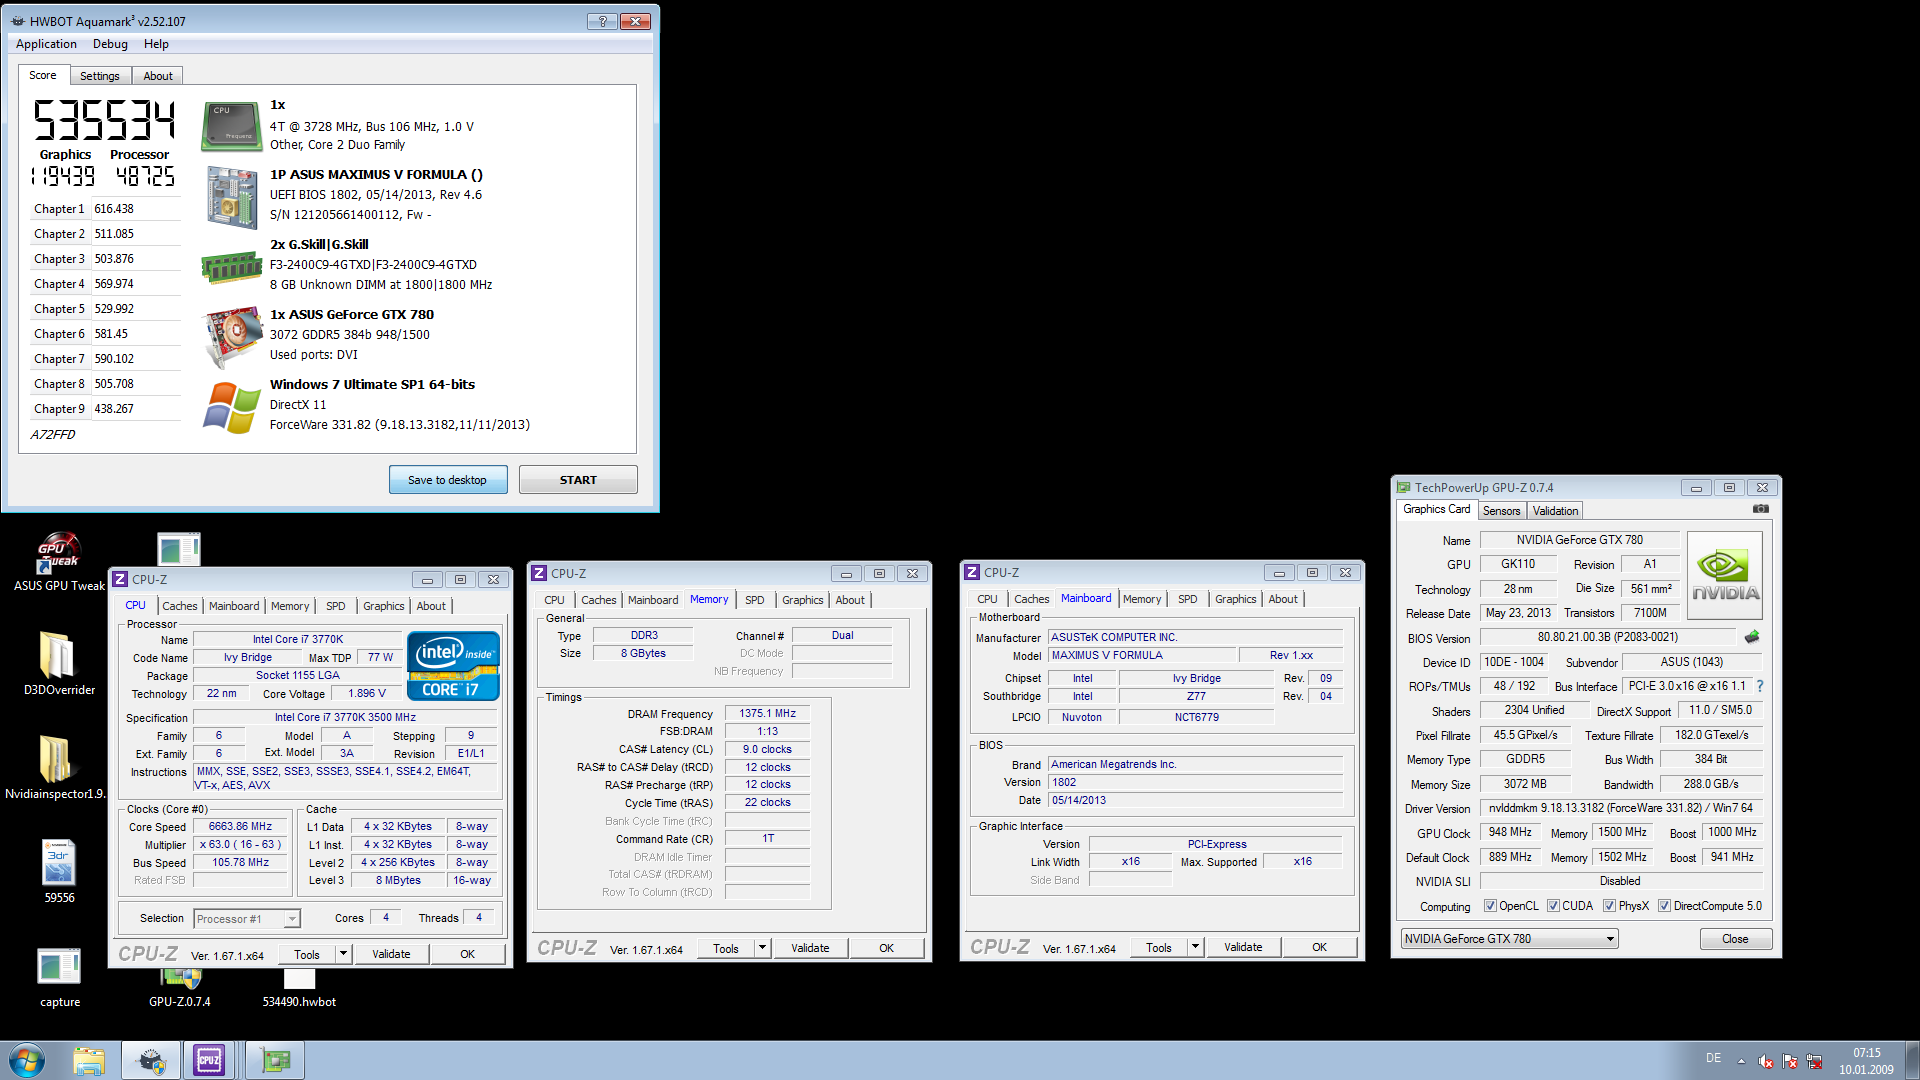The height and width of the screenshot is (1080, 1920).
Task: Click the Chapter 1 score row
Action: pyautogui.click(x=106, y=209)
